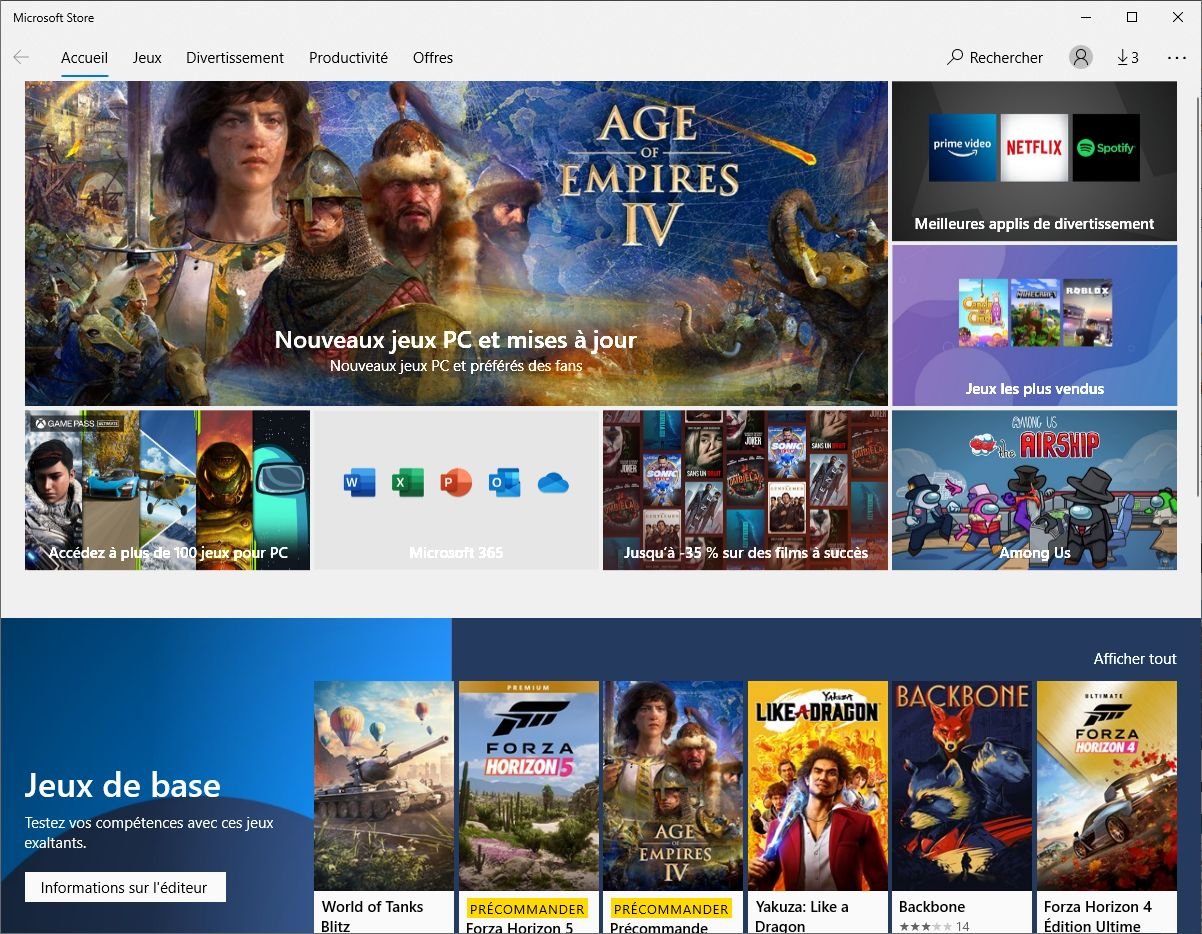The height and width of the screenshot is (934, 1202).
Task: Go to the Offres tab
Action: (433, 58)
